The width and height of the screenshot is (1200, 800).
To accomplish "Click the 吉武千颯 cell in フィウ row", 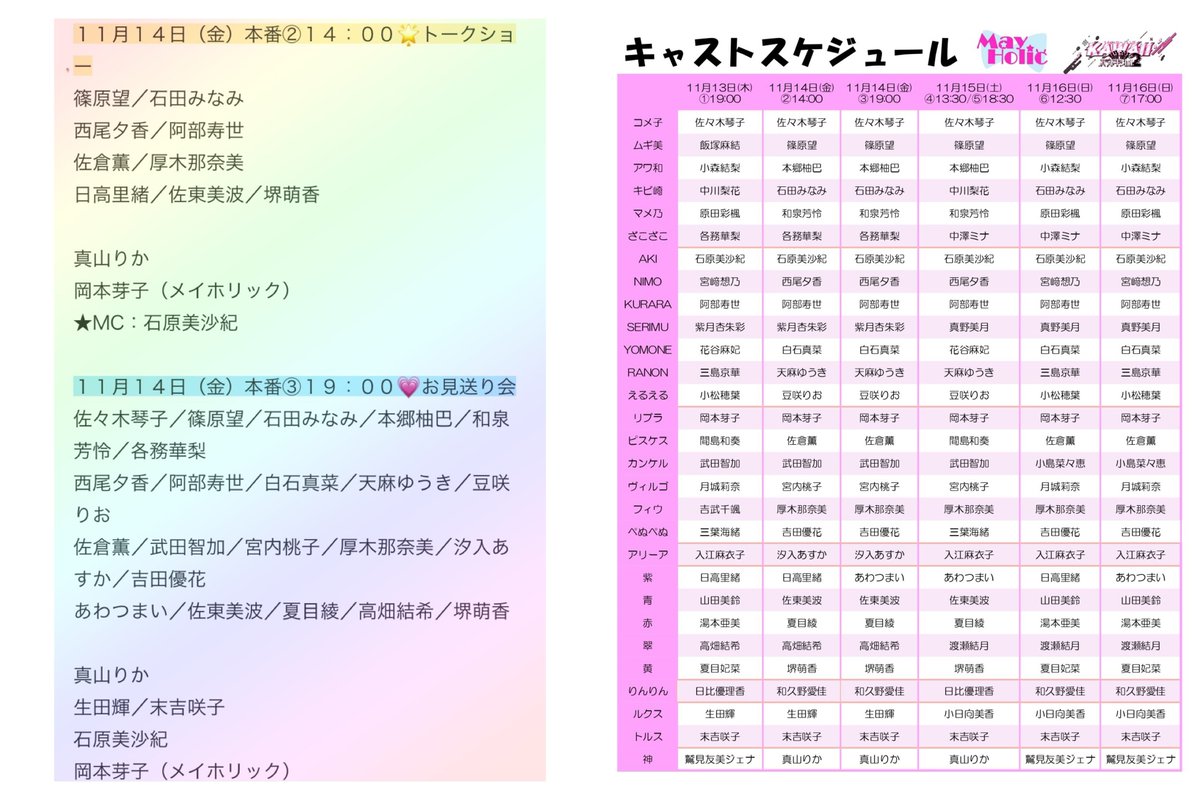I will tap(719, 509).
